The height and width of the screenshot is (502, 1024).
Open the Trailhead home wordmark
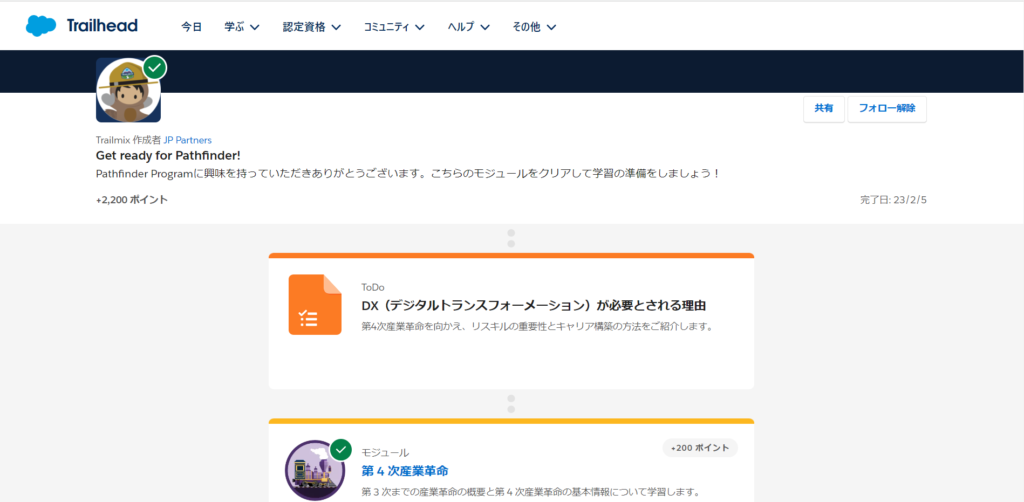coord(102,26)
